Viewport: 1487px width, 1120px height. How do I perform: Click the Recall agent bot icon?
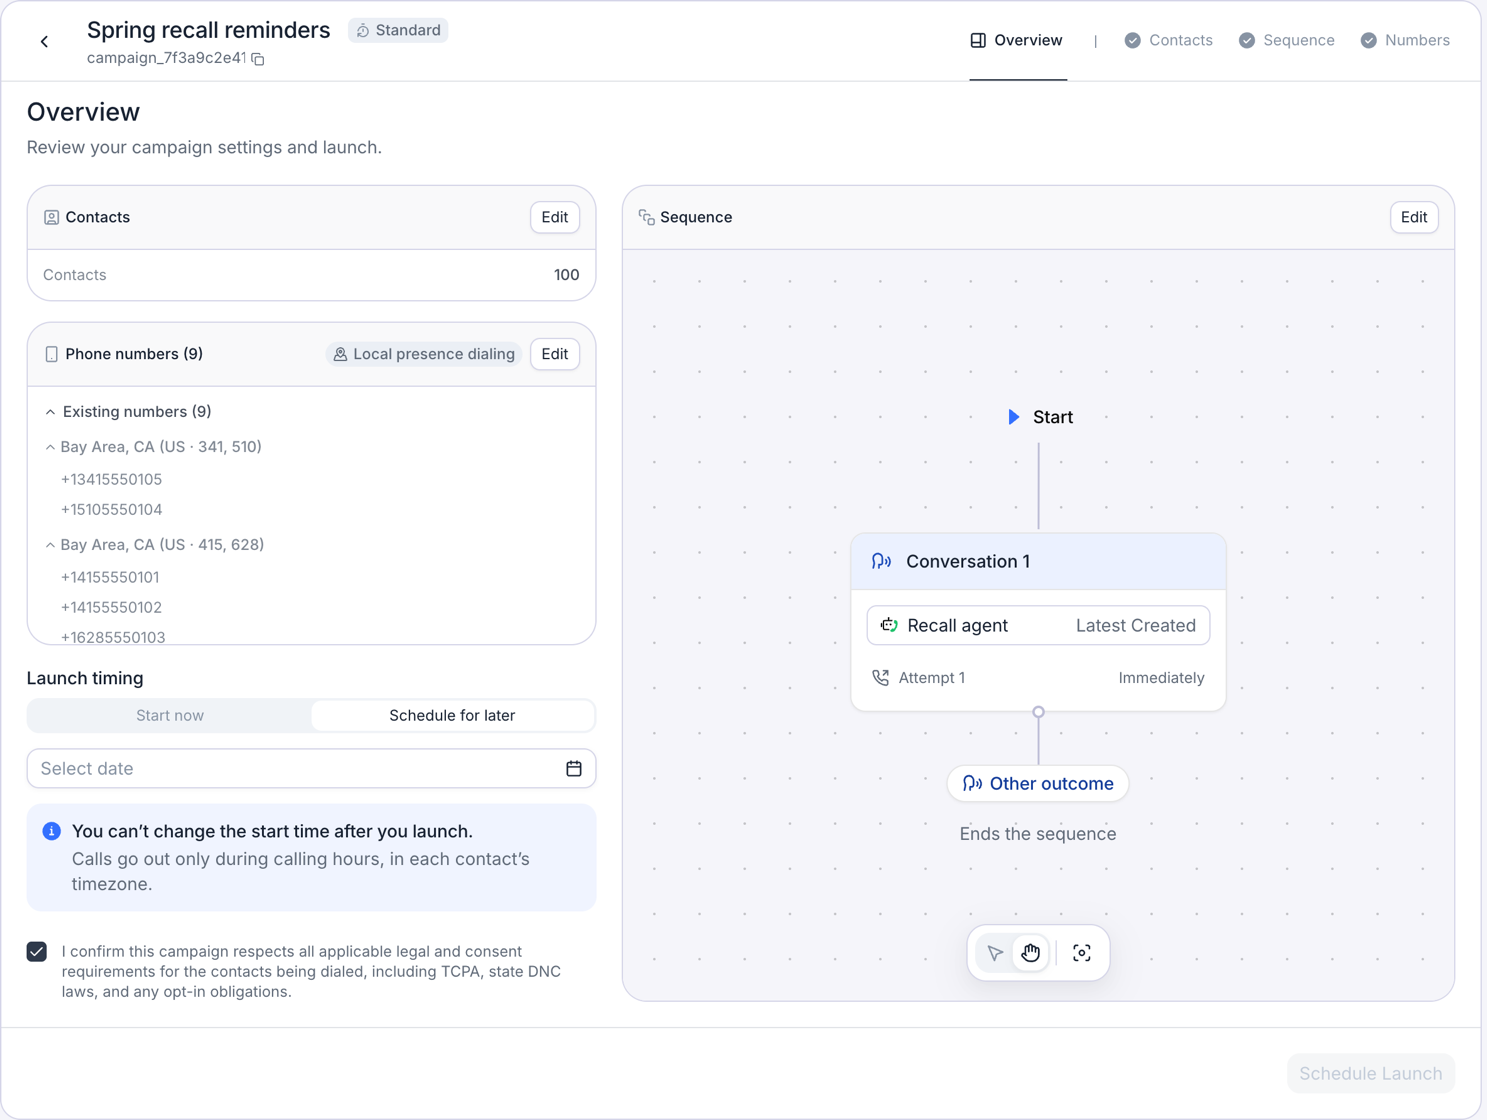click(x=889, y=625)
